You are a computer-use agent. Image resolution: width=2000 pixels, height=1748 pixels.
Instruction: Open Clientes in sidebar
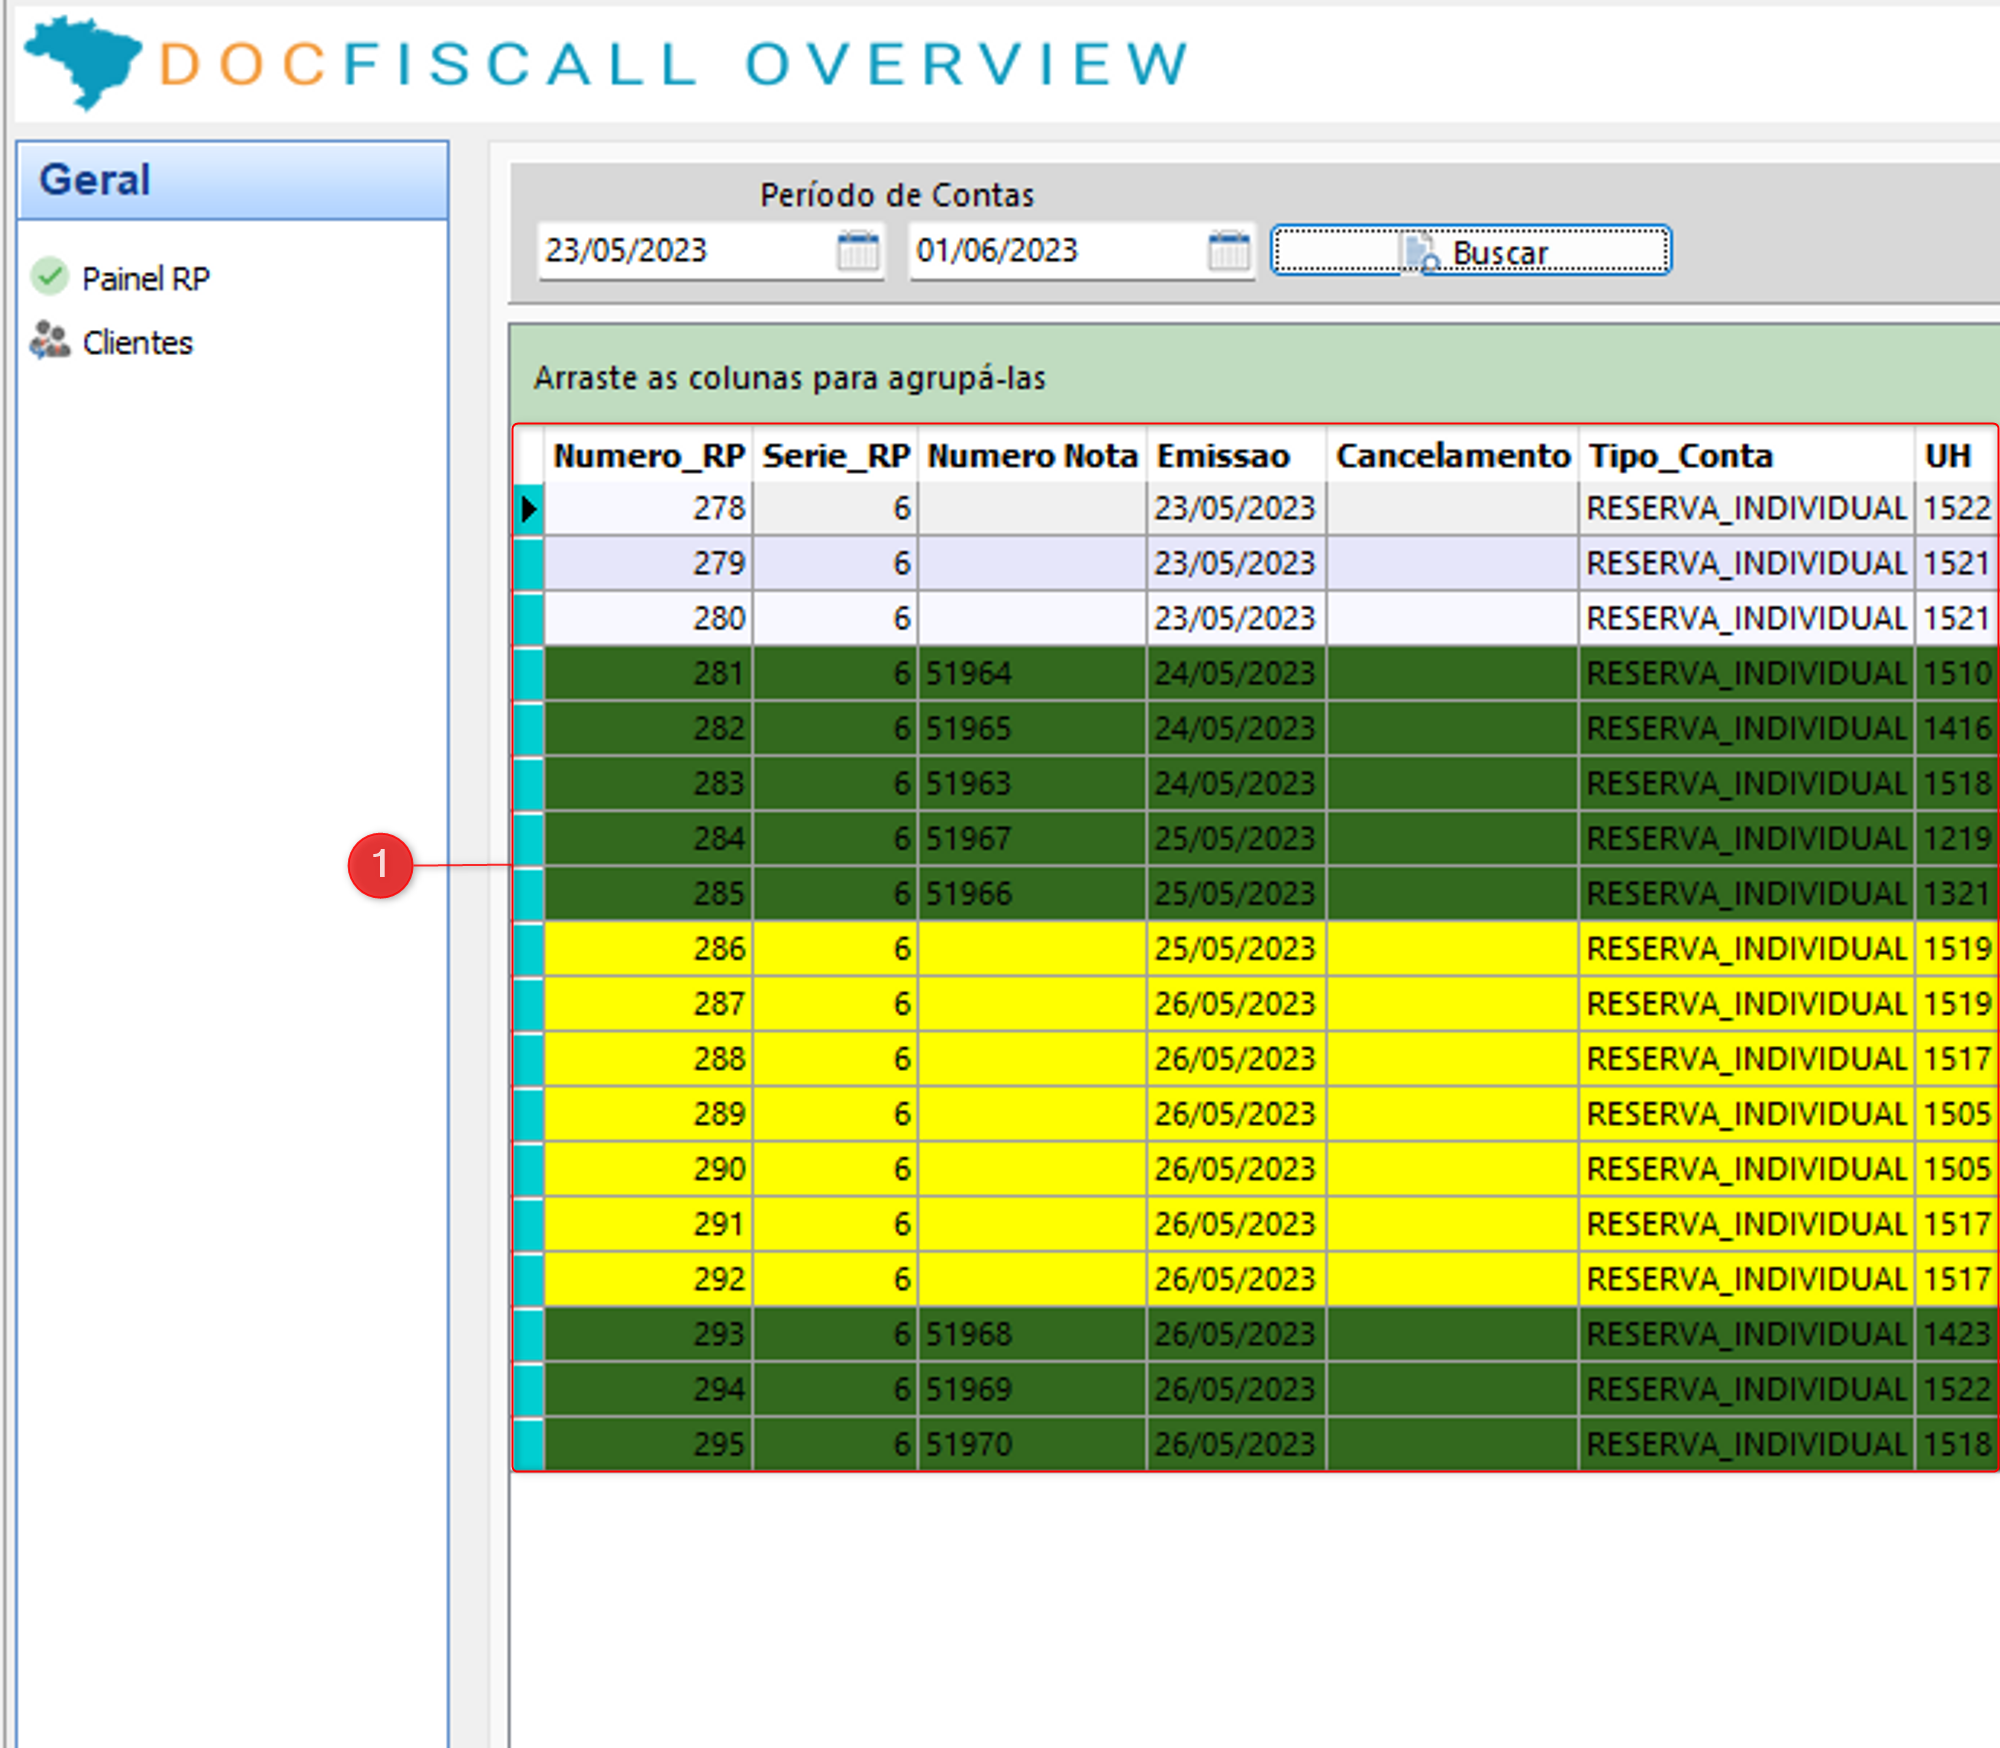click(x=137, y=342)
